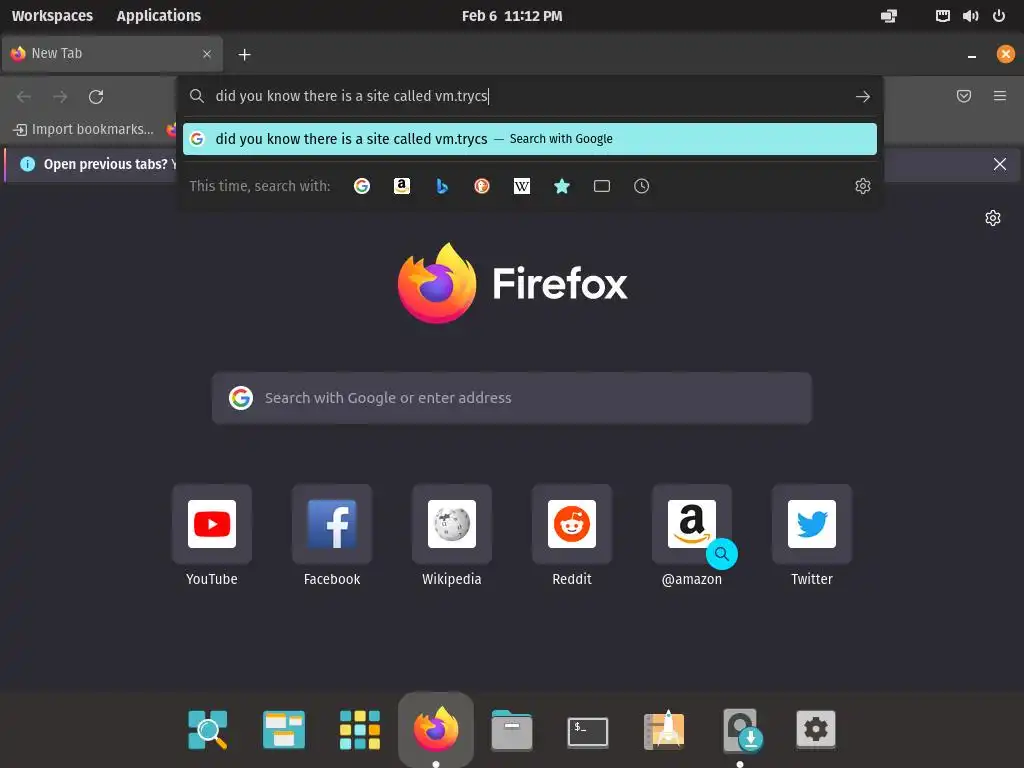This screenshot has height=768, width=1024.
Task: Open the dock search magnifier launcher
Action: (x=208, y=729)
